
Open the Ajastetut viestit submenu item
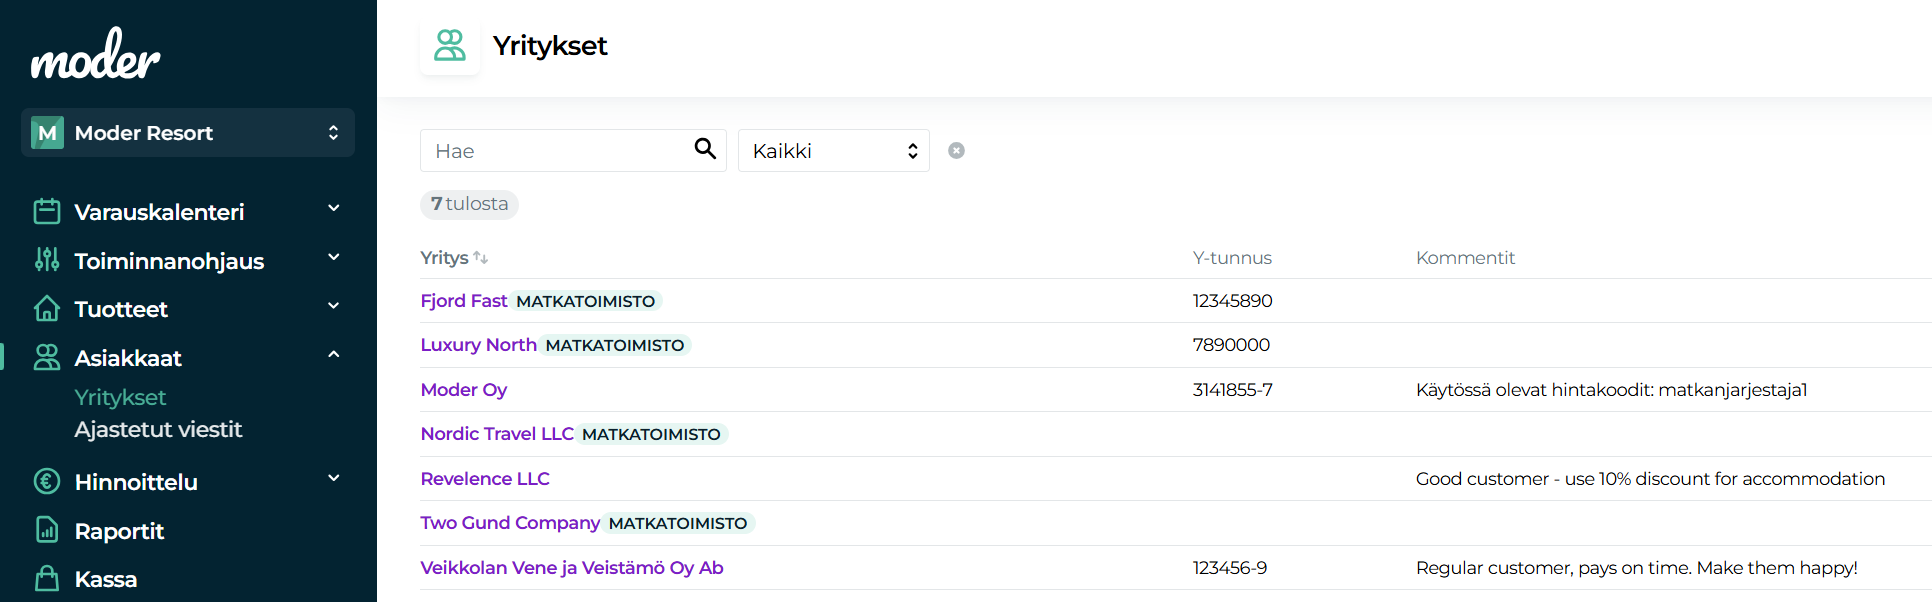pyautogui.click(x=158, y=430)
